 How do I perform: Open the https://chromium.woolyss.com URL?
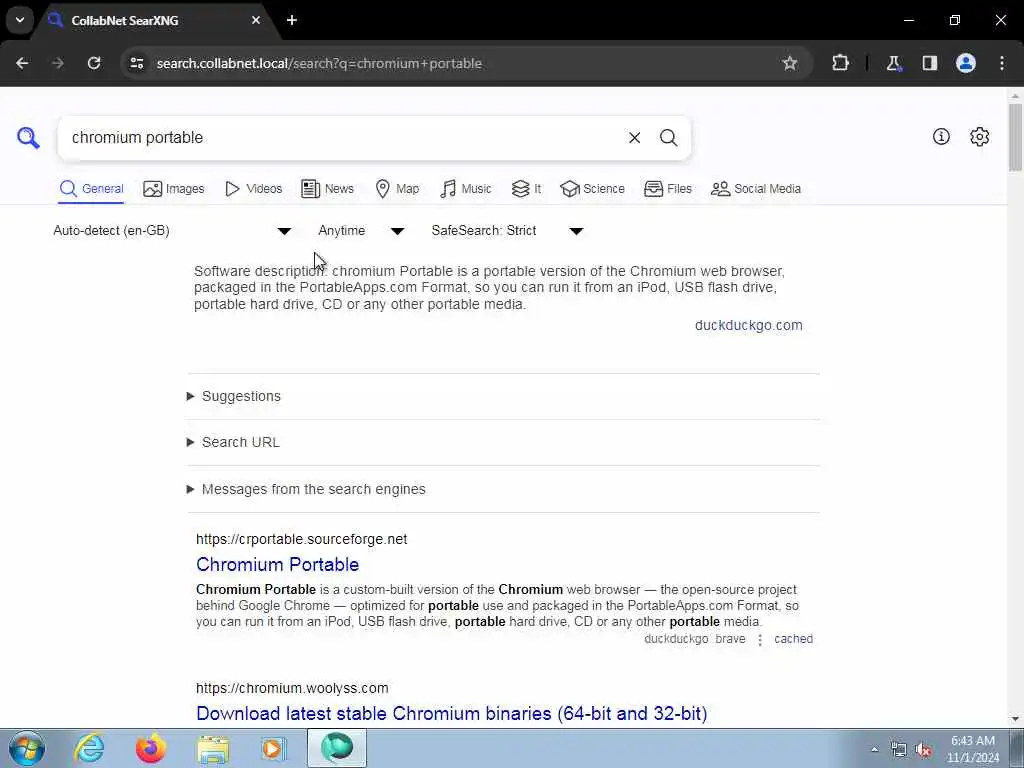(292, 688)
